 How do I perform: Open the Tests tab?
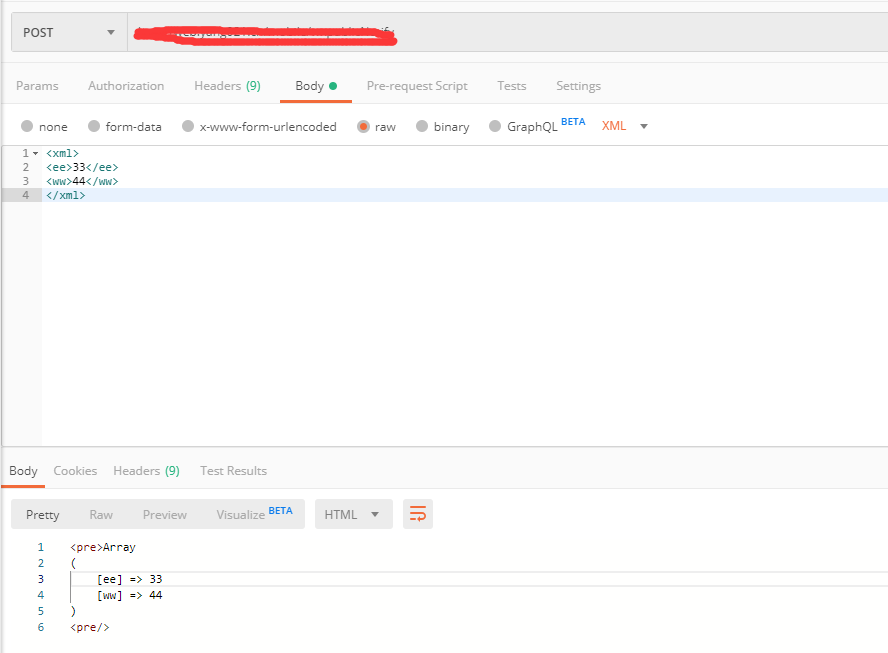pos(511,86)
